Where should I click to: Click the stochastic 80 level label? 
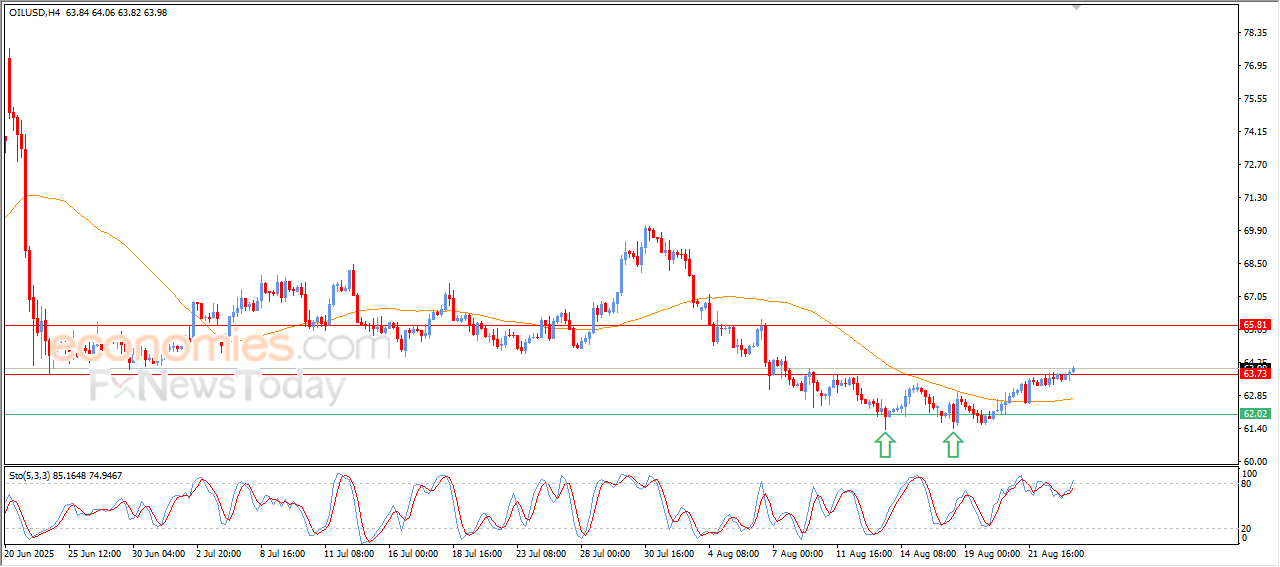coord(1247,484)
